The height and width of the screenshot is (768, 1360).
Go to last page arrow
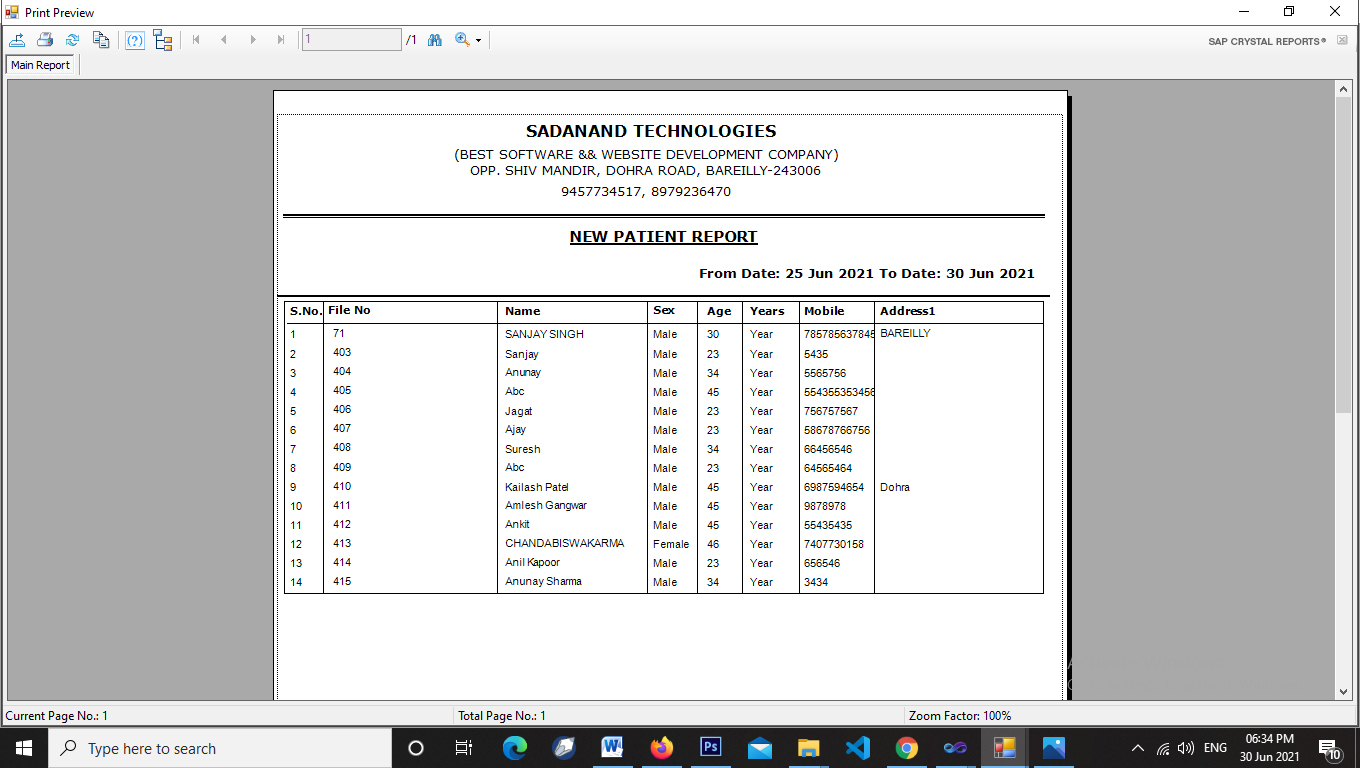click(x=281, y=40)
